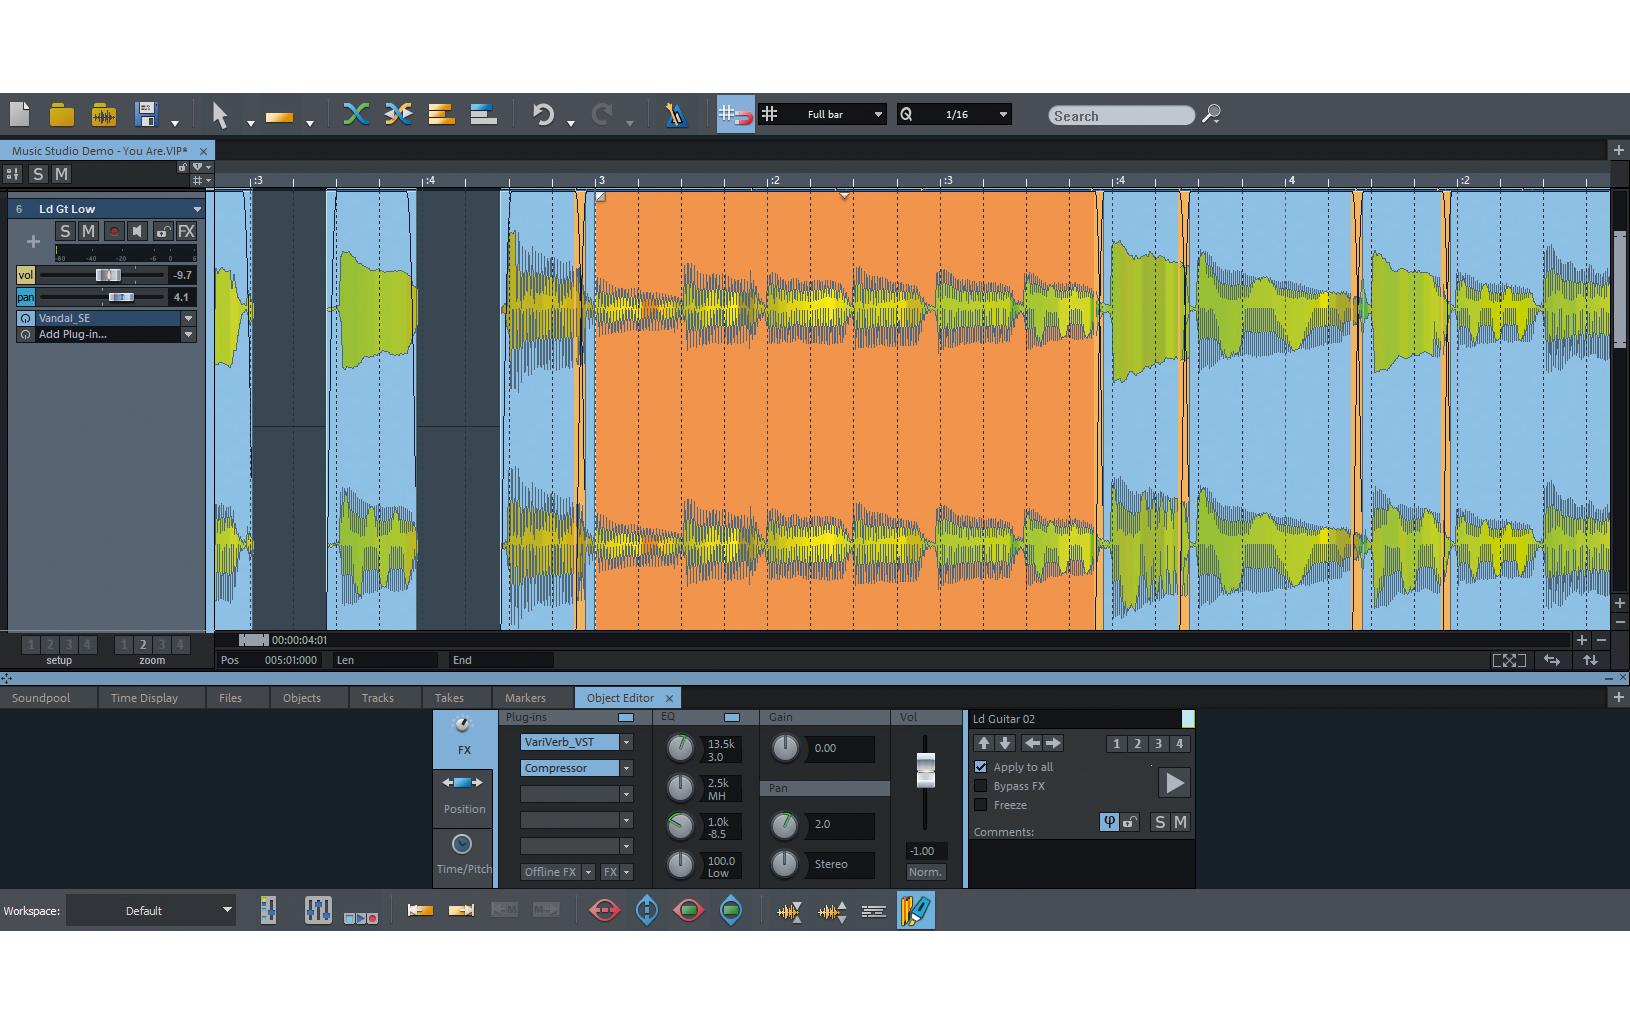The image size is (1630, 1025).
Task: Uncheck the Apply to all checkbox
Action: tap(981, 767)
